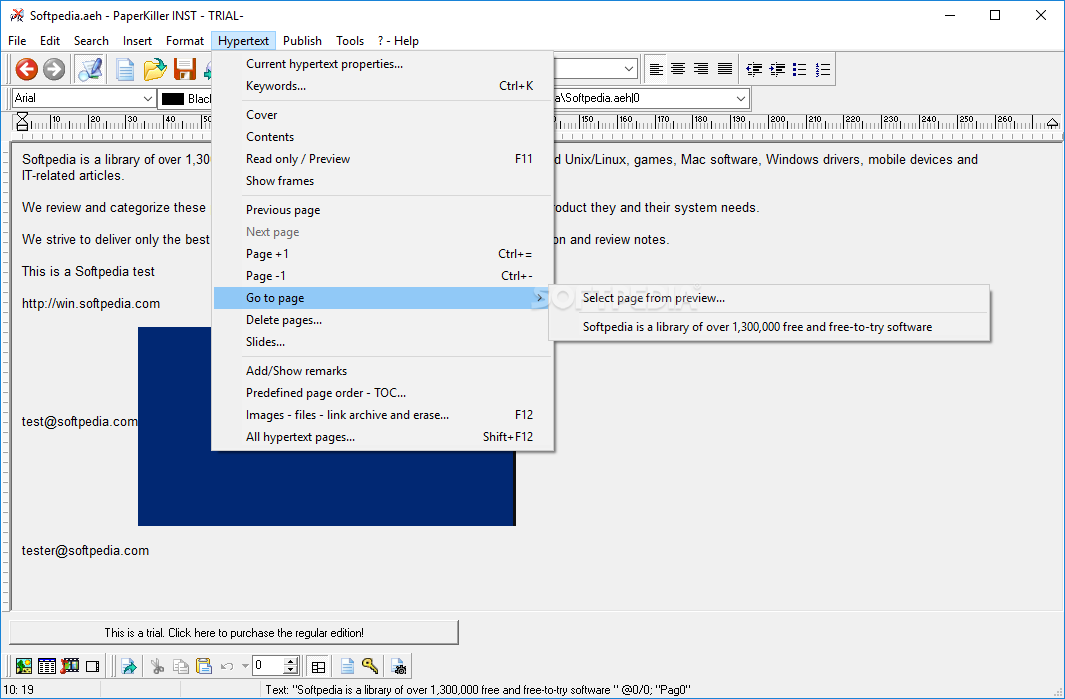The height and width of the screenshot is (699, 1065).
Task: Toggle Read only / Preview mode
Action: 383,159
